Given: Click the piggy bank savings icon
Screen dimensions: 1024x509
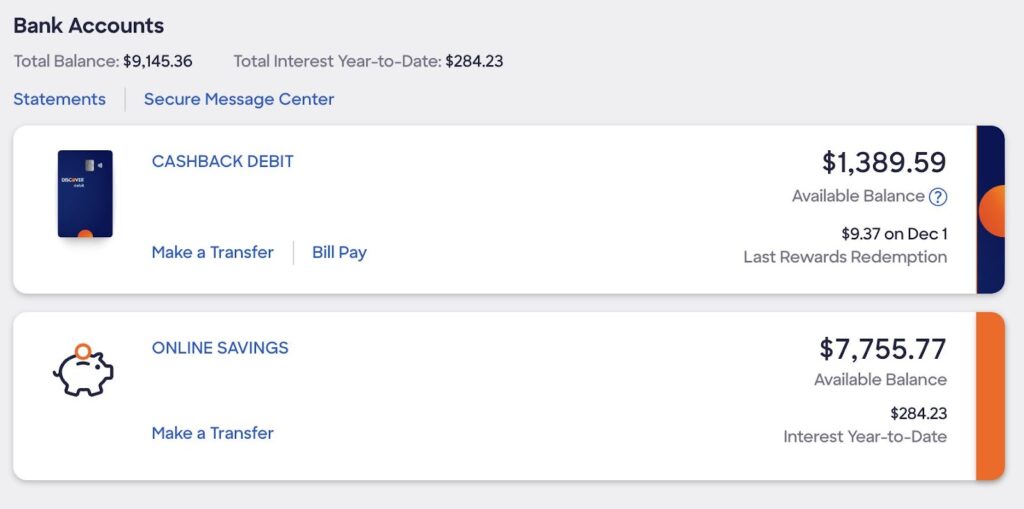Looking at the screenshot, I should click(x=83, y=371).
